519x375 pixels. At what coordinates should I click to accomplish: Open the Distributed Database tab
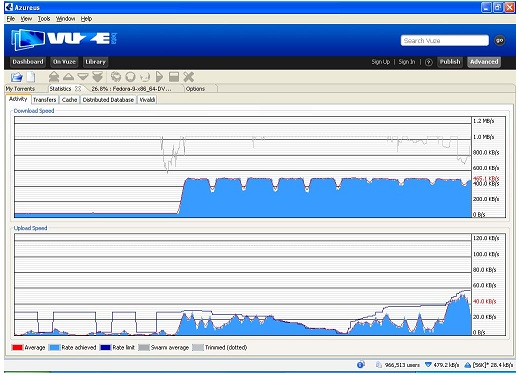coord(108,100)
